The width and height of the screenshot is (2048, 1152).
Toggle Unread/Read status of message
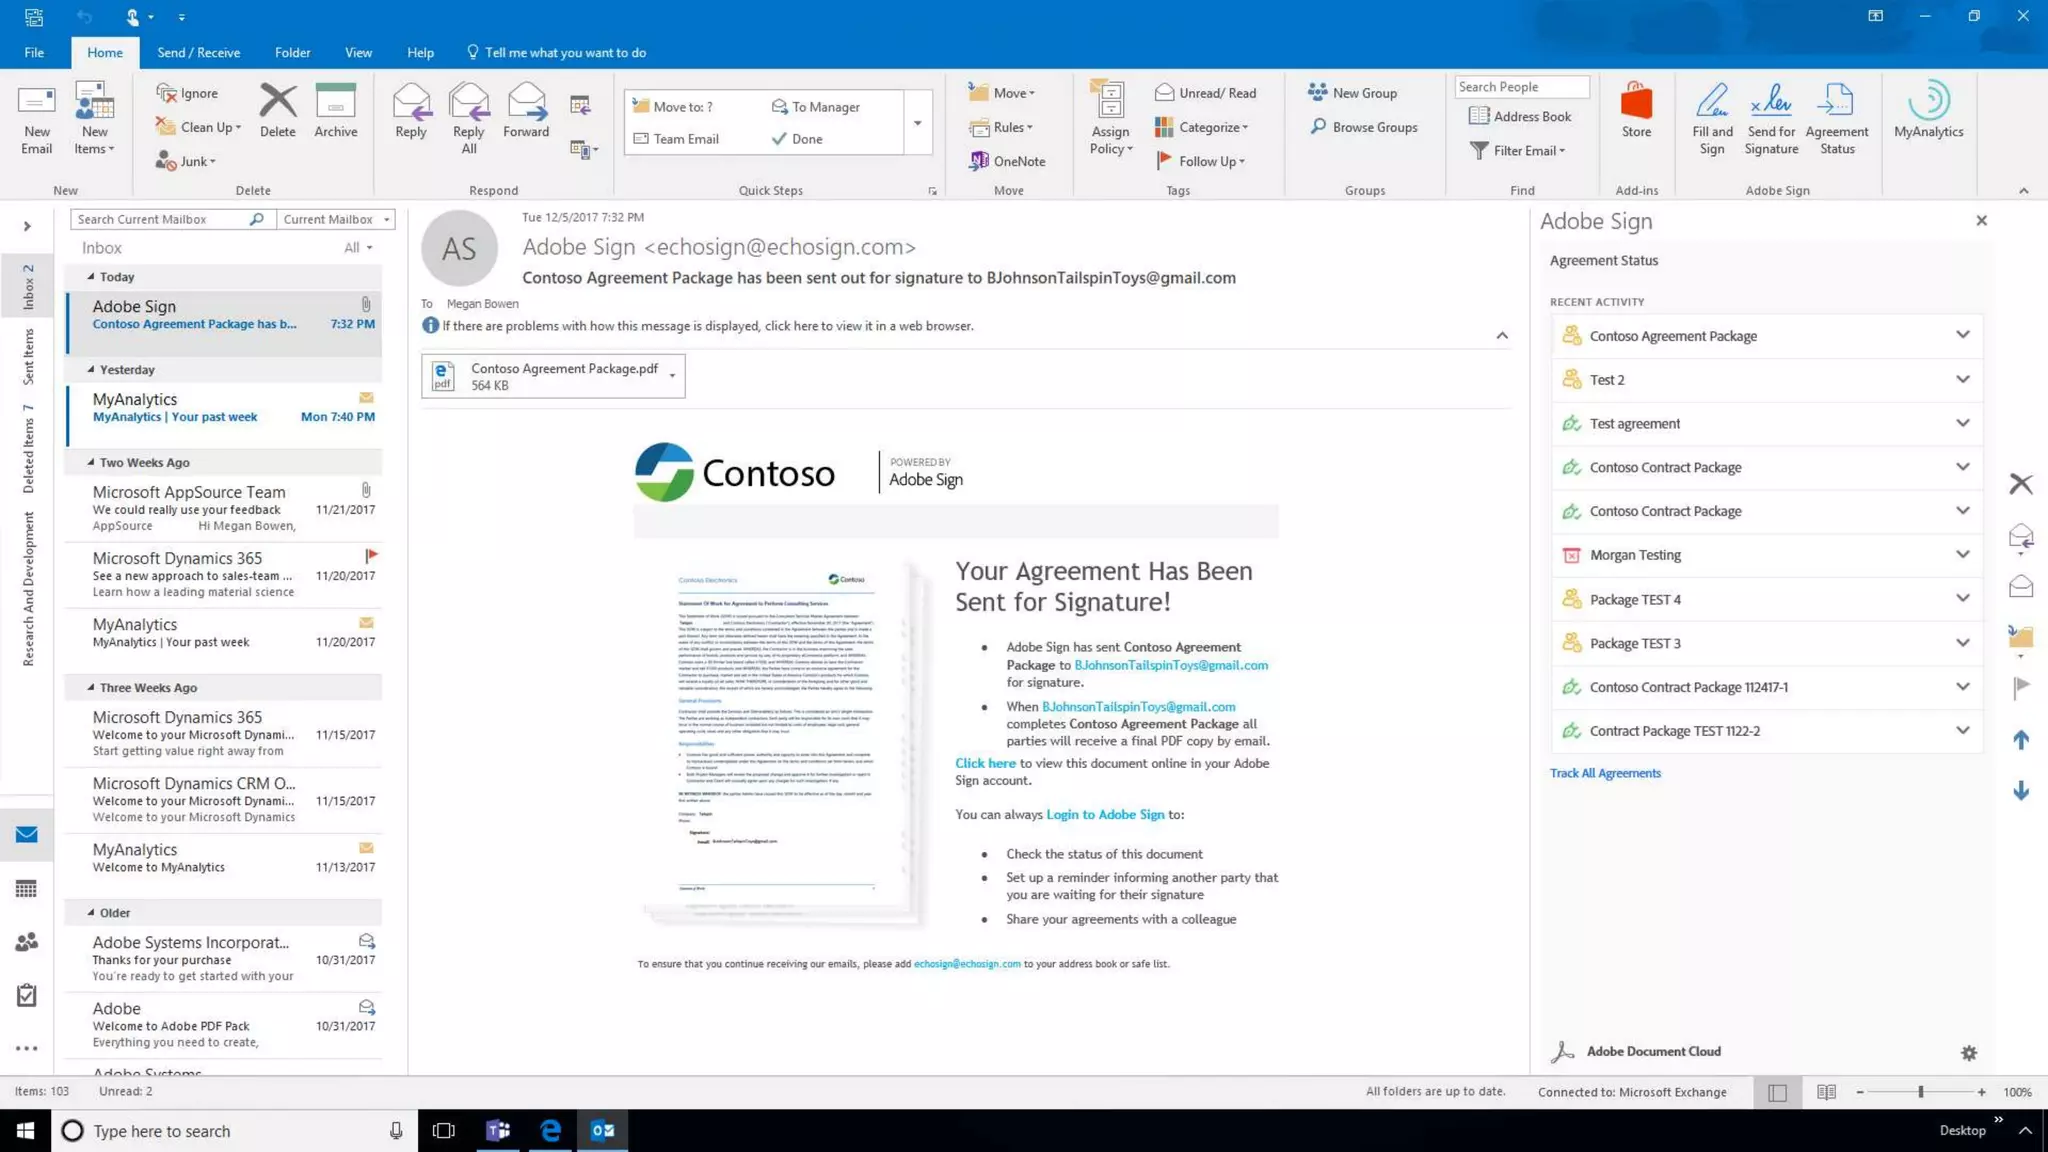[x=1205, y=93]
